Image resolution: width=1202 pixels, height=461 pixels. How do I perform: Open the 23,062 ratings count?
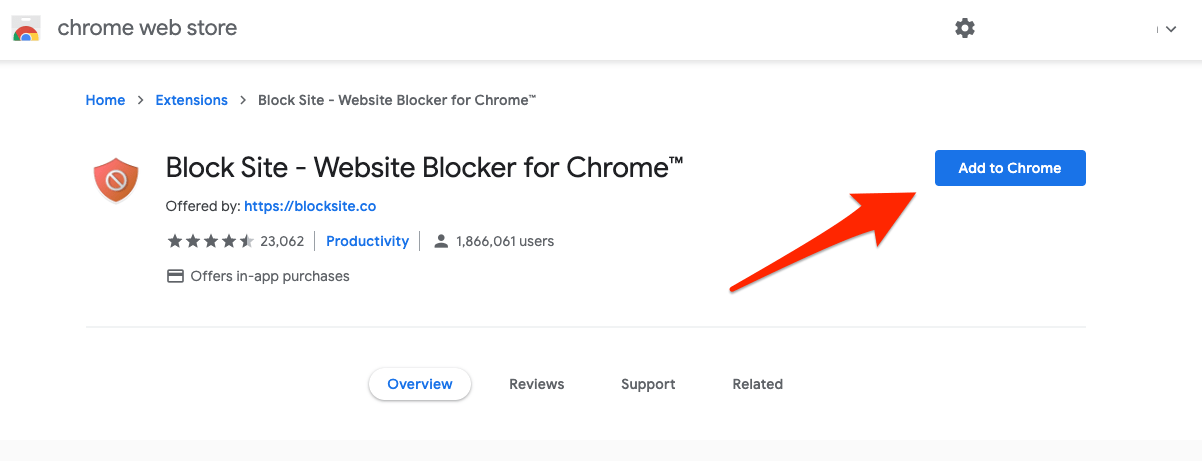click(x=282, y=241)
